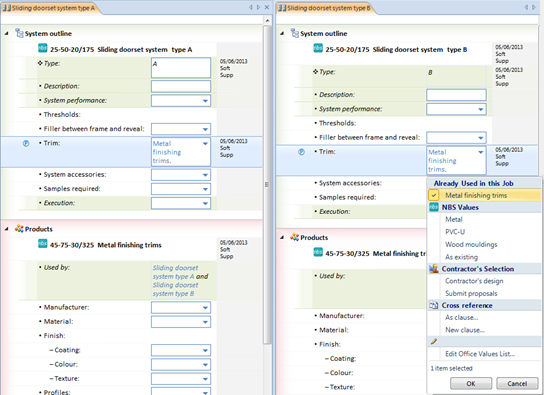Viewport: 544px width, 395px height.
Task: Click the NBS Values header icon in dropdown
Action: (434, 207)
